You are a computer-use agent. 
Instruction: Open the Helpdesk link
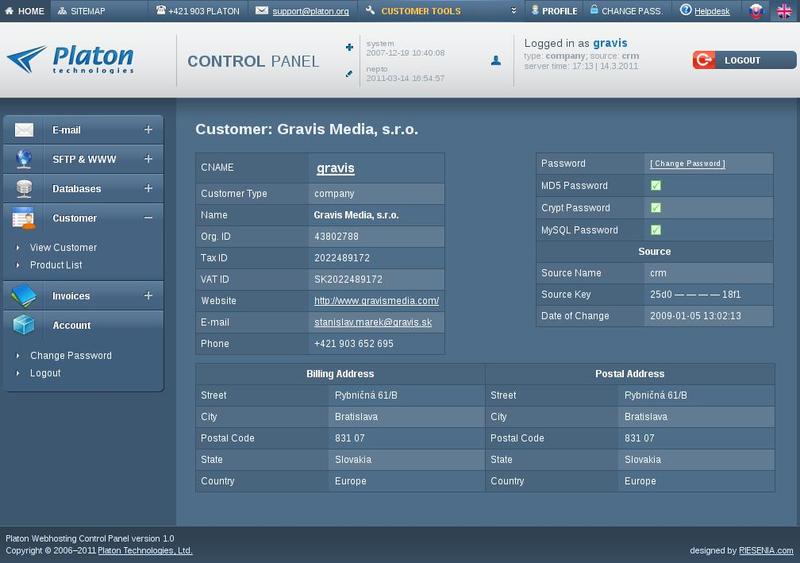coord(712,11)
